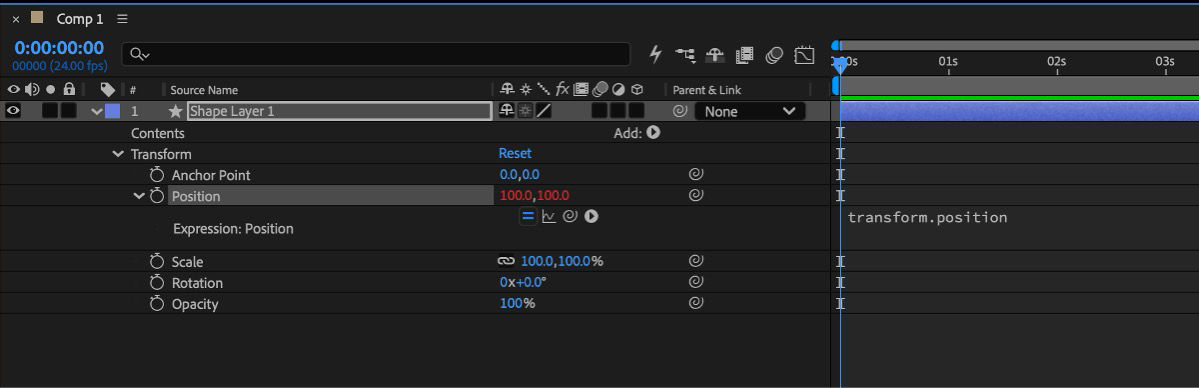The width and height of the screenshot is (1199, 388).
Task: Toggle 3D layer box on Shape Layer 1
Action: [x=636, y=111]
